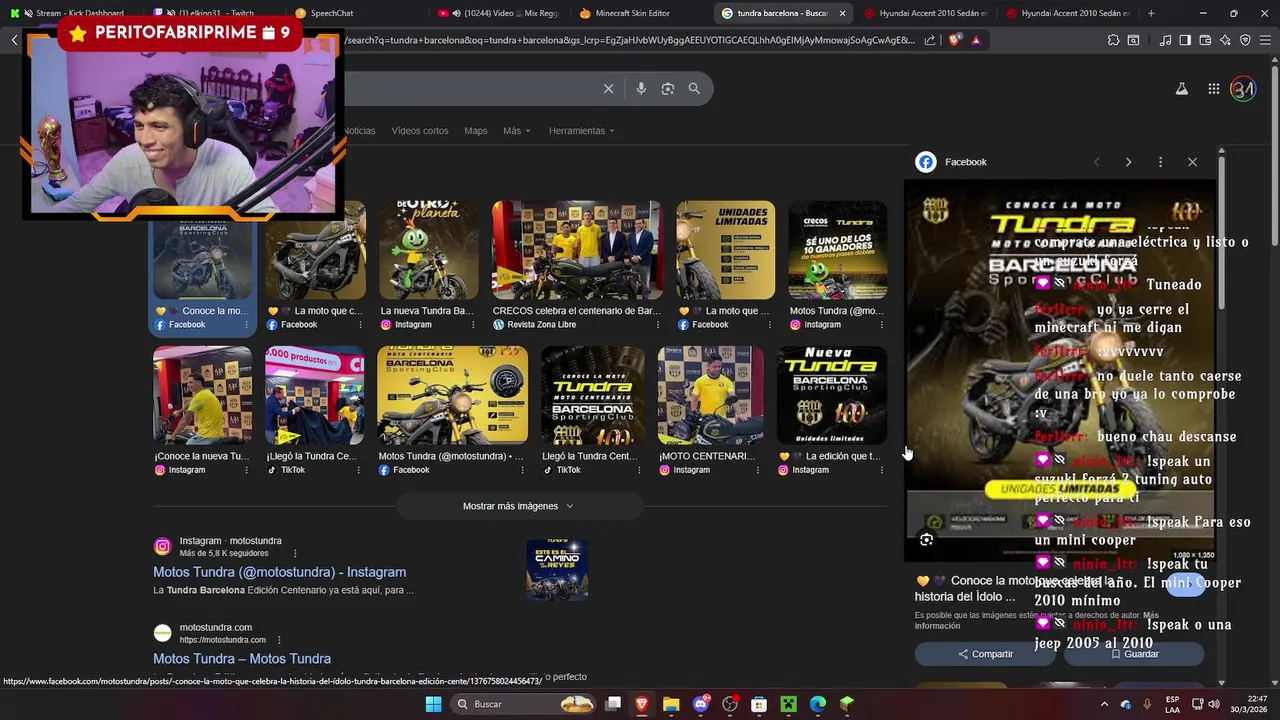1280x720 pixels.
Task: Click the browser address bar URL
Action: coord(630,40)
